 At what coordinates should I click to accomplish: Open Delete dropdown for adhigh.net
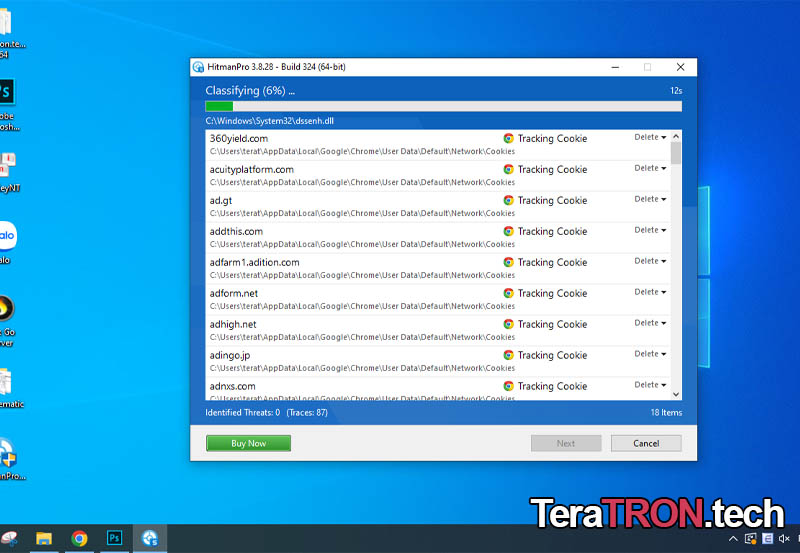(650, 323)
